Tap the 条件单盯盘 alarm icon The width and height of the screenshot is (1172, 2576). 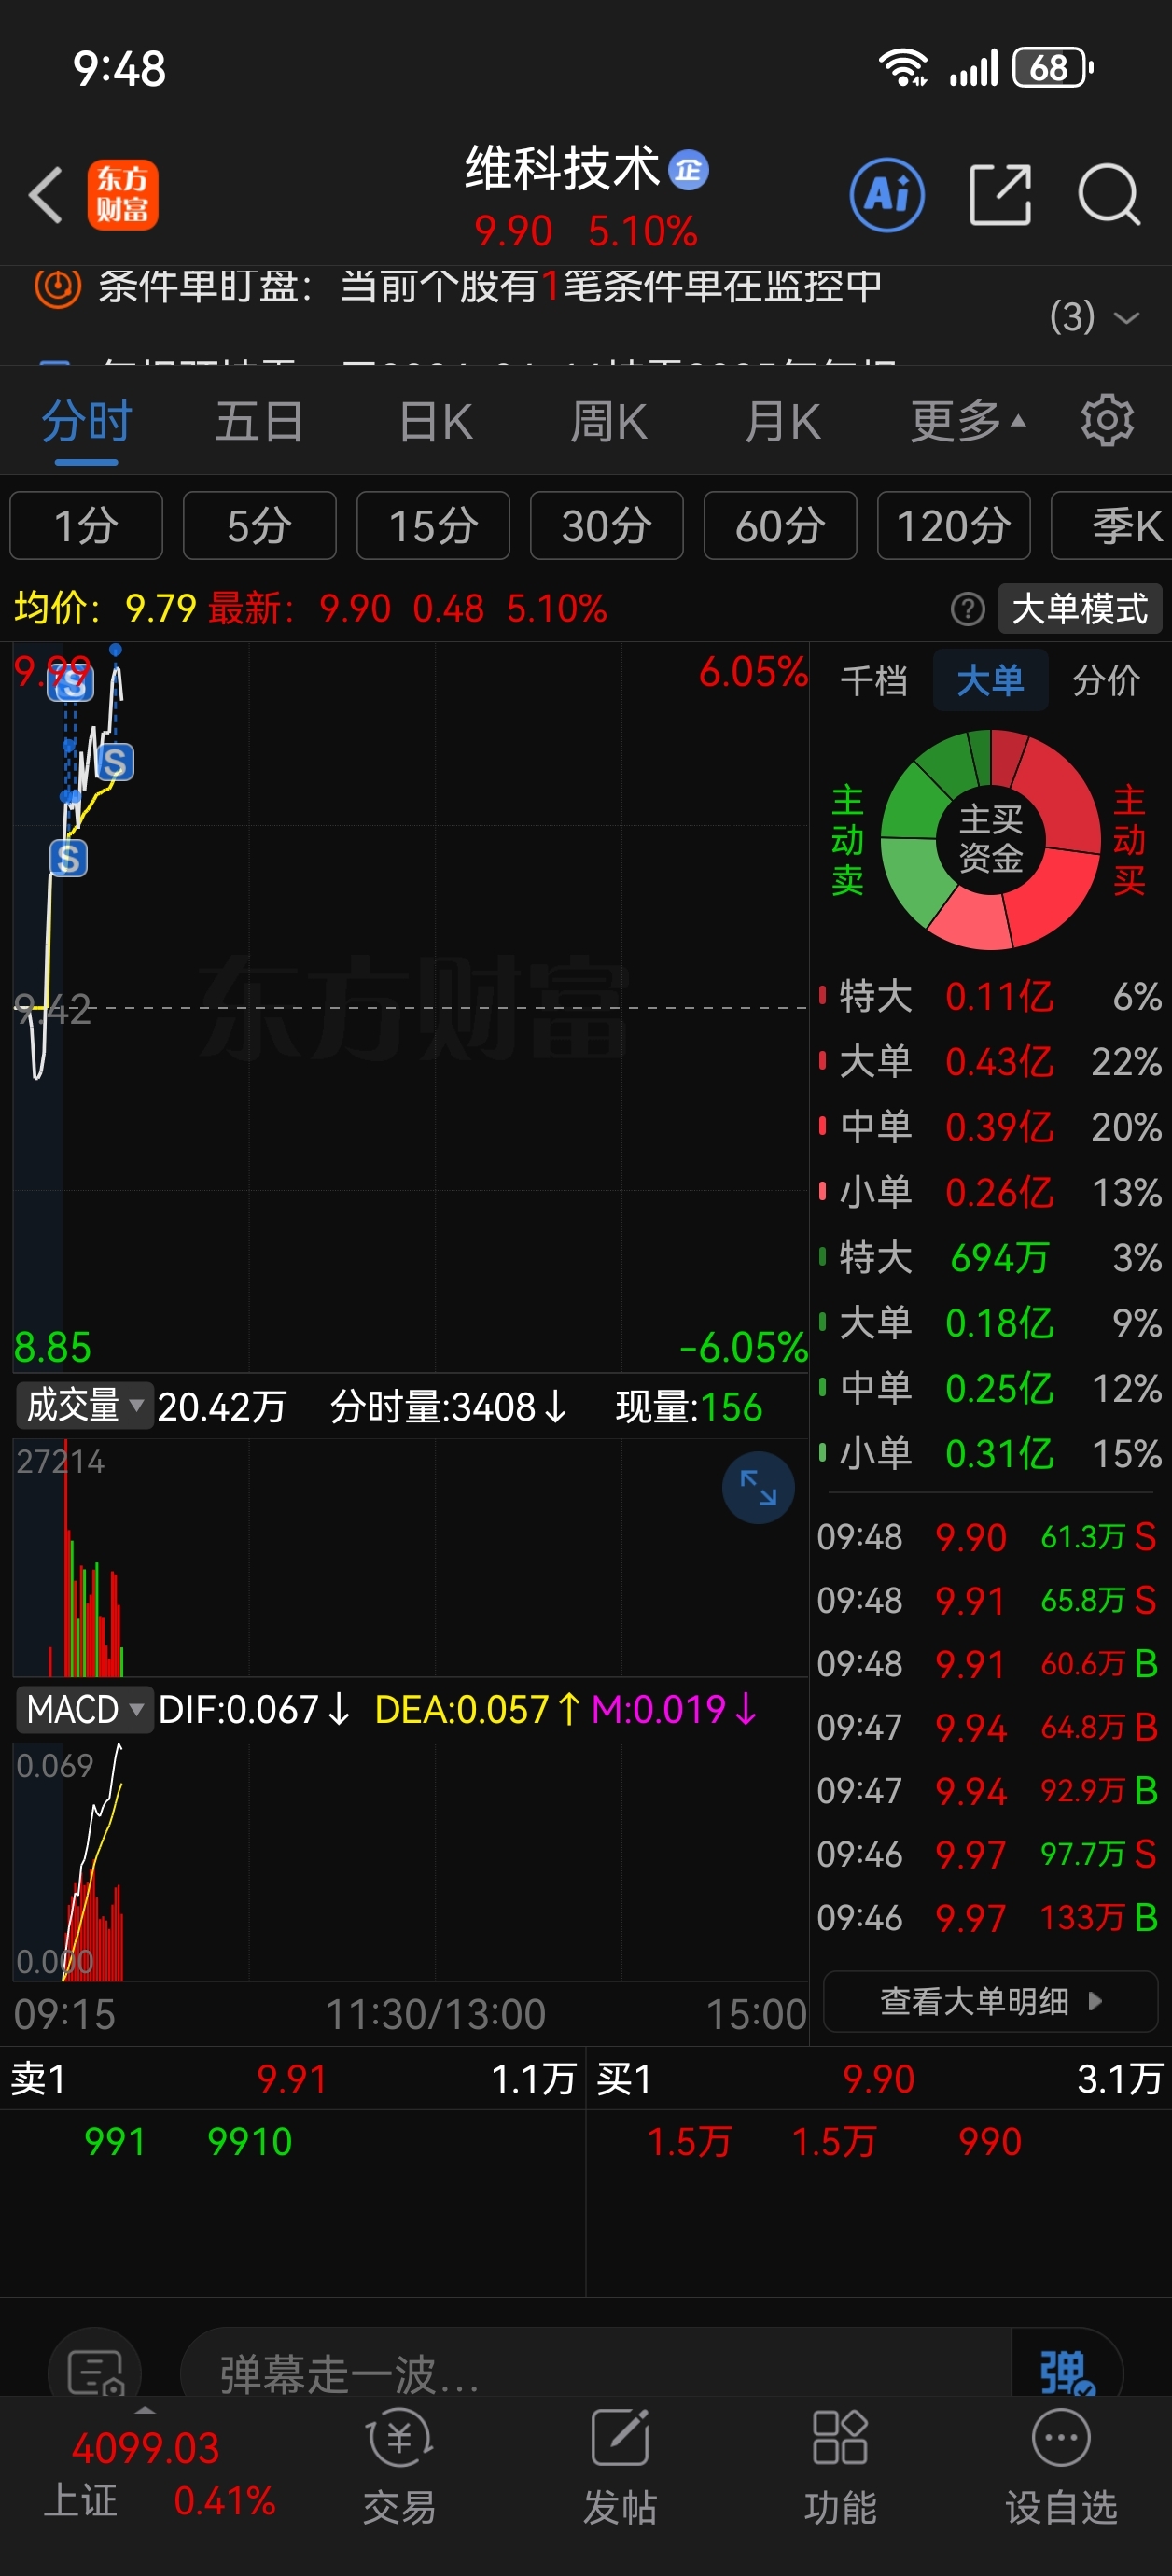point(57,287)
